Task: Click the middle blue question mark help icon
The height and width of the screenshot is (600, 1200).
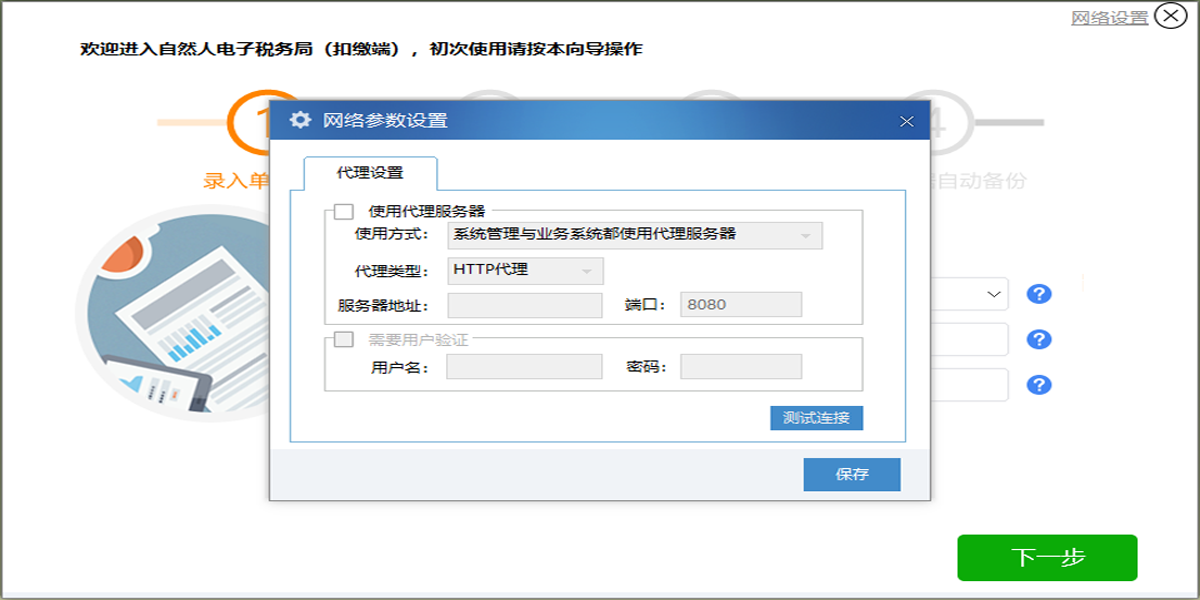Action: point(1040,340)
